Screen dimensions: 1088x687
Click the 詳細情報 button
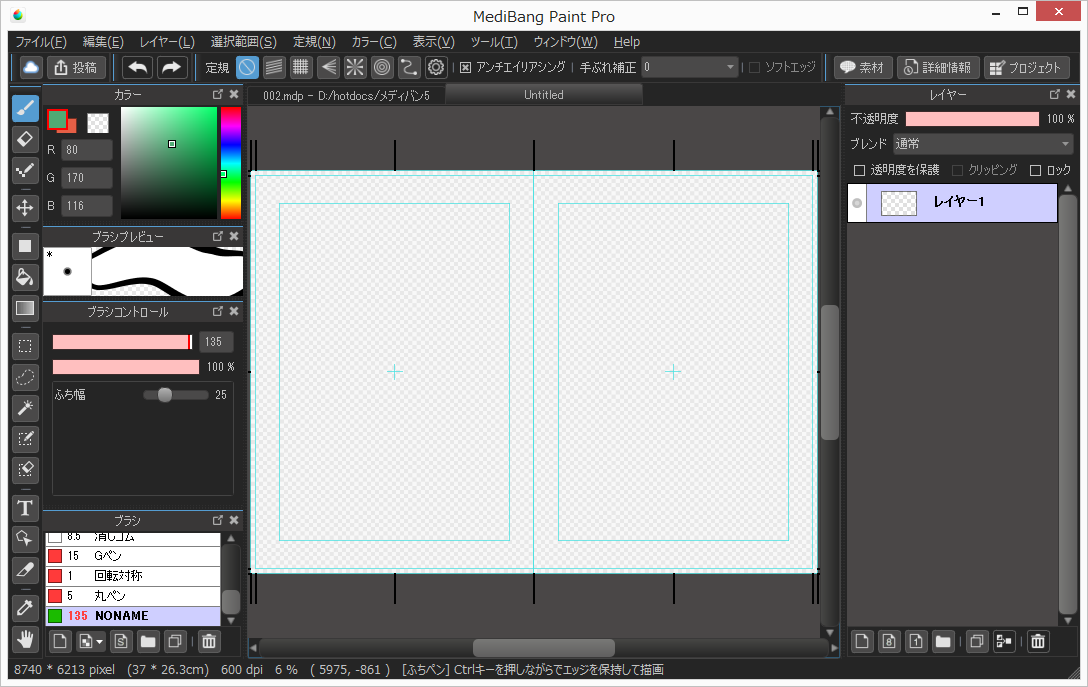pyautogui.click(x=938, y=67)
